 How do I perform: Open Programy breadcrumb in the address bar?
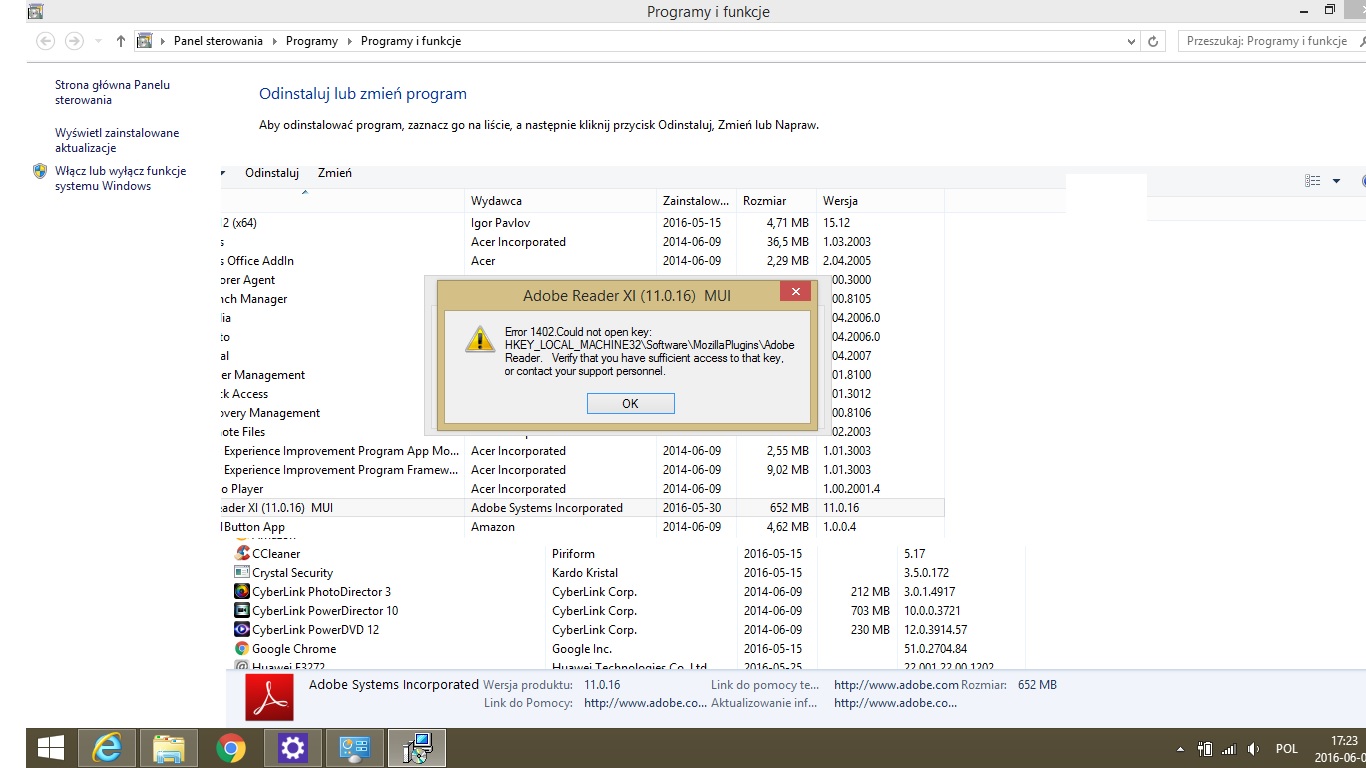(x=312, y=41)
